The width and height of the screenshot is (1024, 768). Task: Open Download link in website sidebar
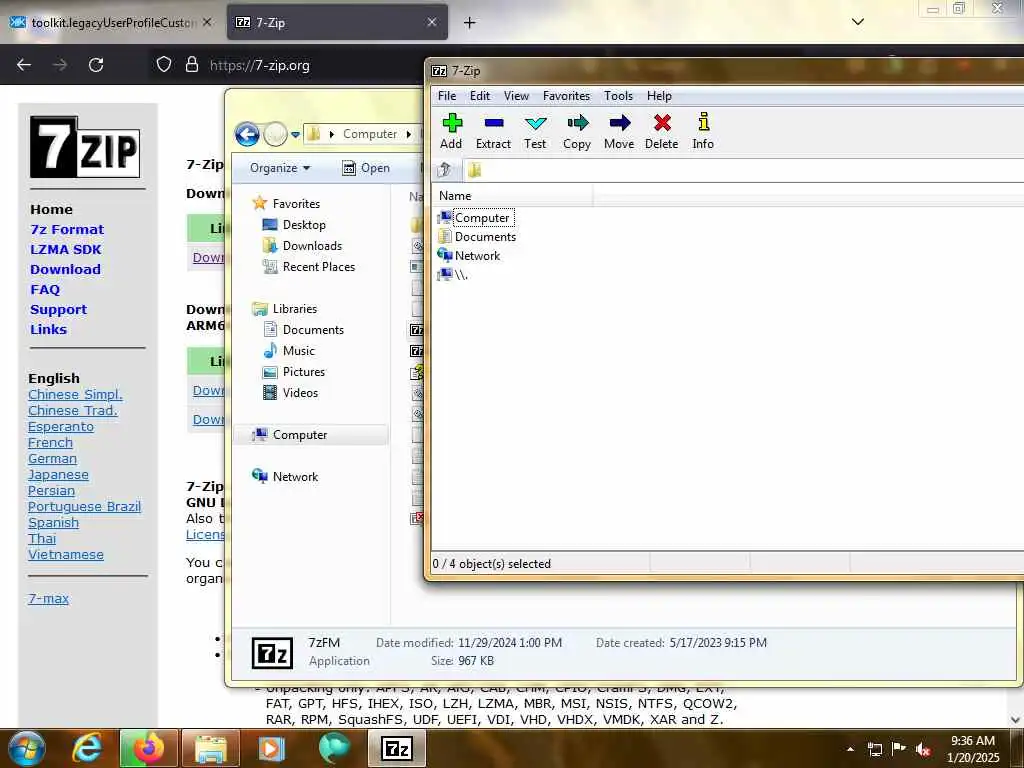point(65,269)
